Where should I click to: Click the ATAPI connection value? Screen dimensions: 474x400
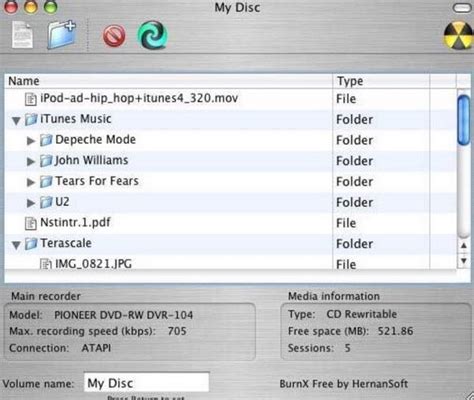pyautogui.click(x=96, y=348)
